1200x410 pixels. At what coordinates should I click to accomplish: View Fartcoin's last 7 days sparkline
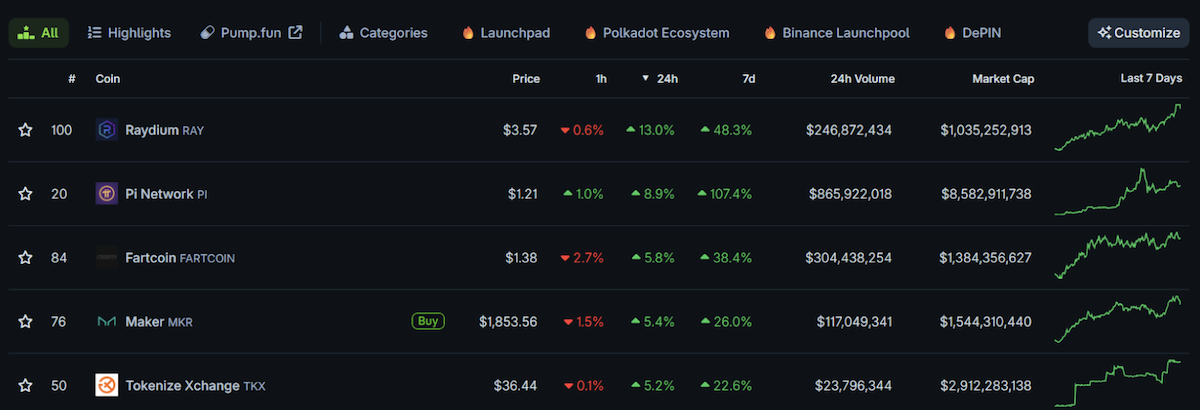[1118, 256]
